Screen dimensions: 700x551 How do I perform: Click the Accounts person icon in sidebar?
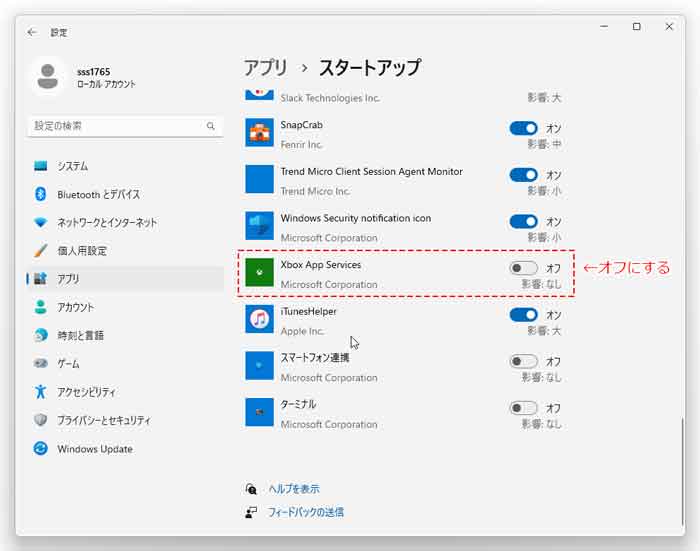[x=41, y=307]
